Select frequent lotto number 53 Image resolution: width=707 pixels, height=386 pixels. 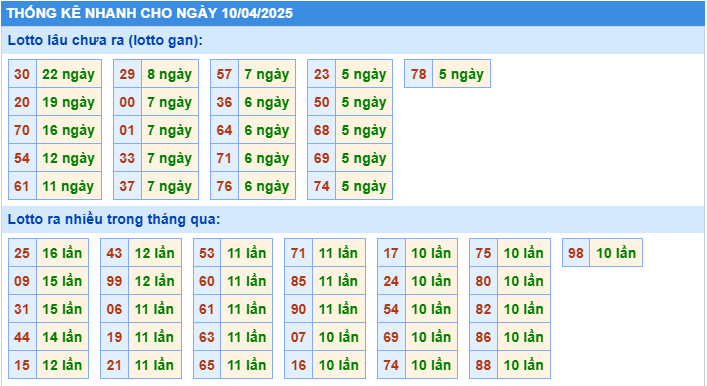(207, 253)
